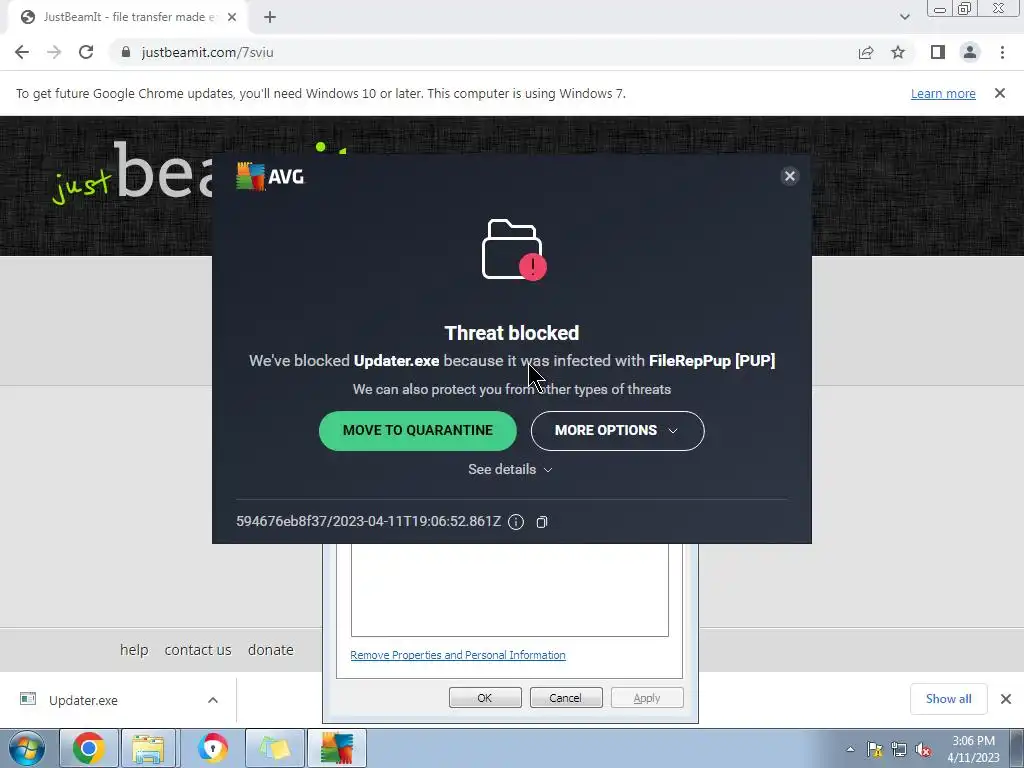This screenshot has height=768, width=1024.
Task: Click Remove Properties and Personal Information link
Action: (458, 655)
